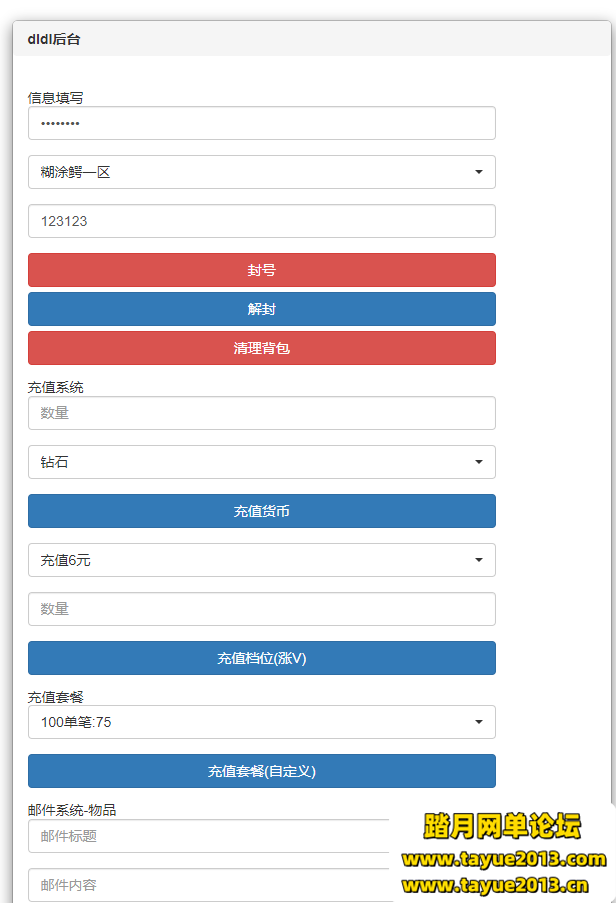The width and height of the screenshot is (616, 903).
Task: Click the password field under 信息填写
Action: (x=261, y=123)
